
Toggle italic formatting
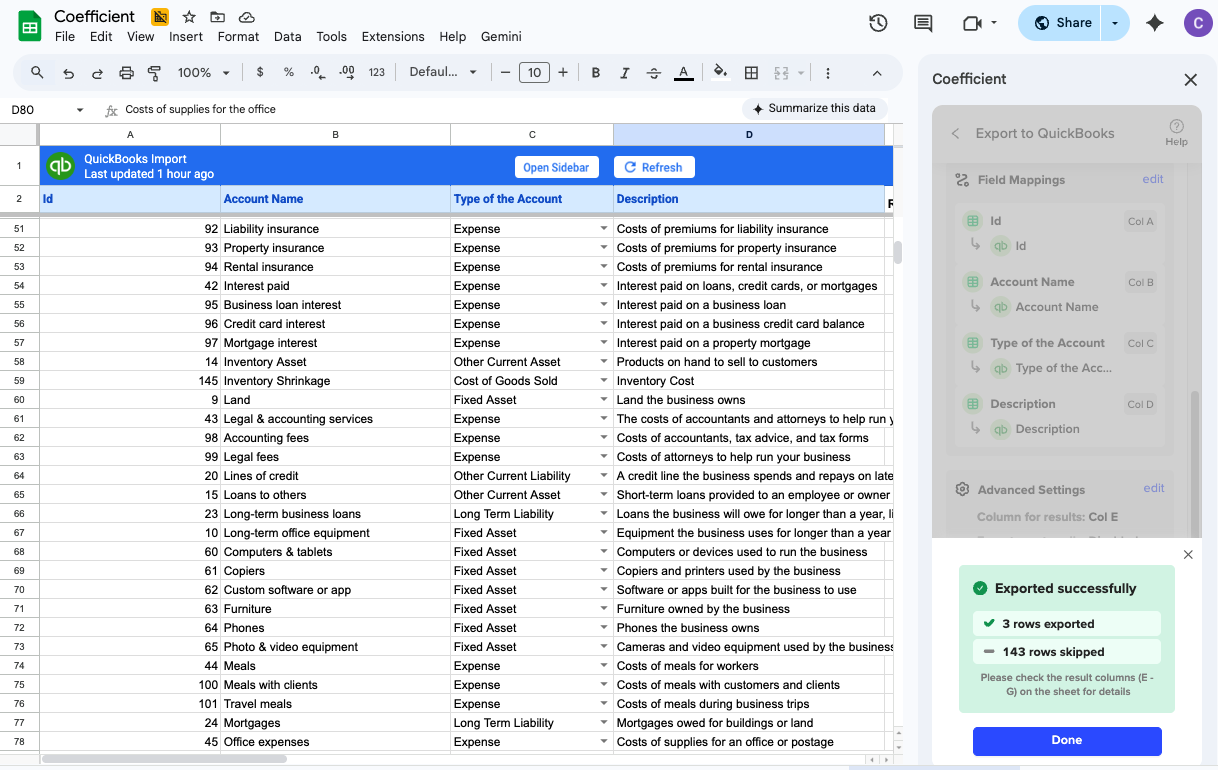point(625,73)
